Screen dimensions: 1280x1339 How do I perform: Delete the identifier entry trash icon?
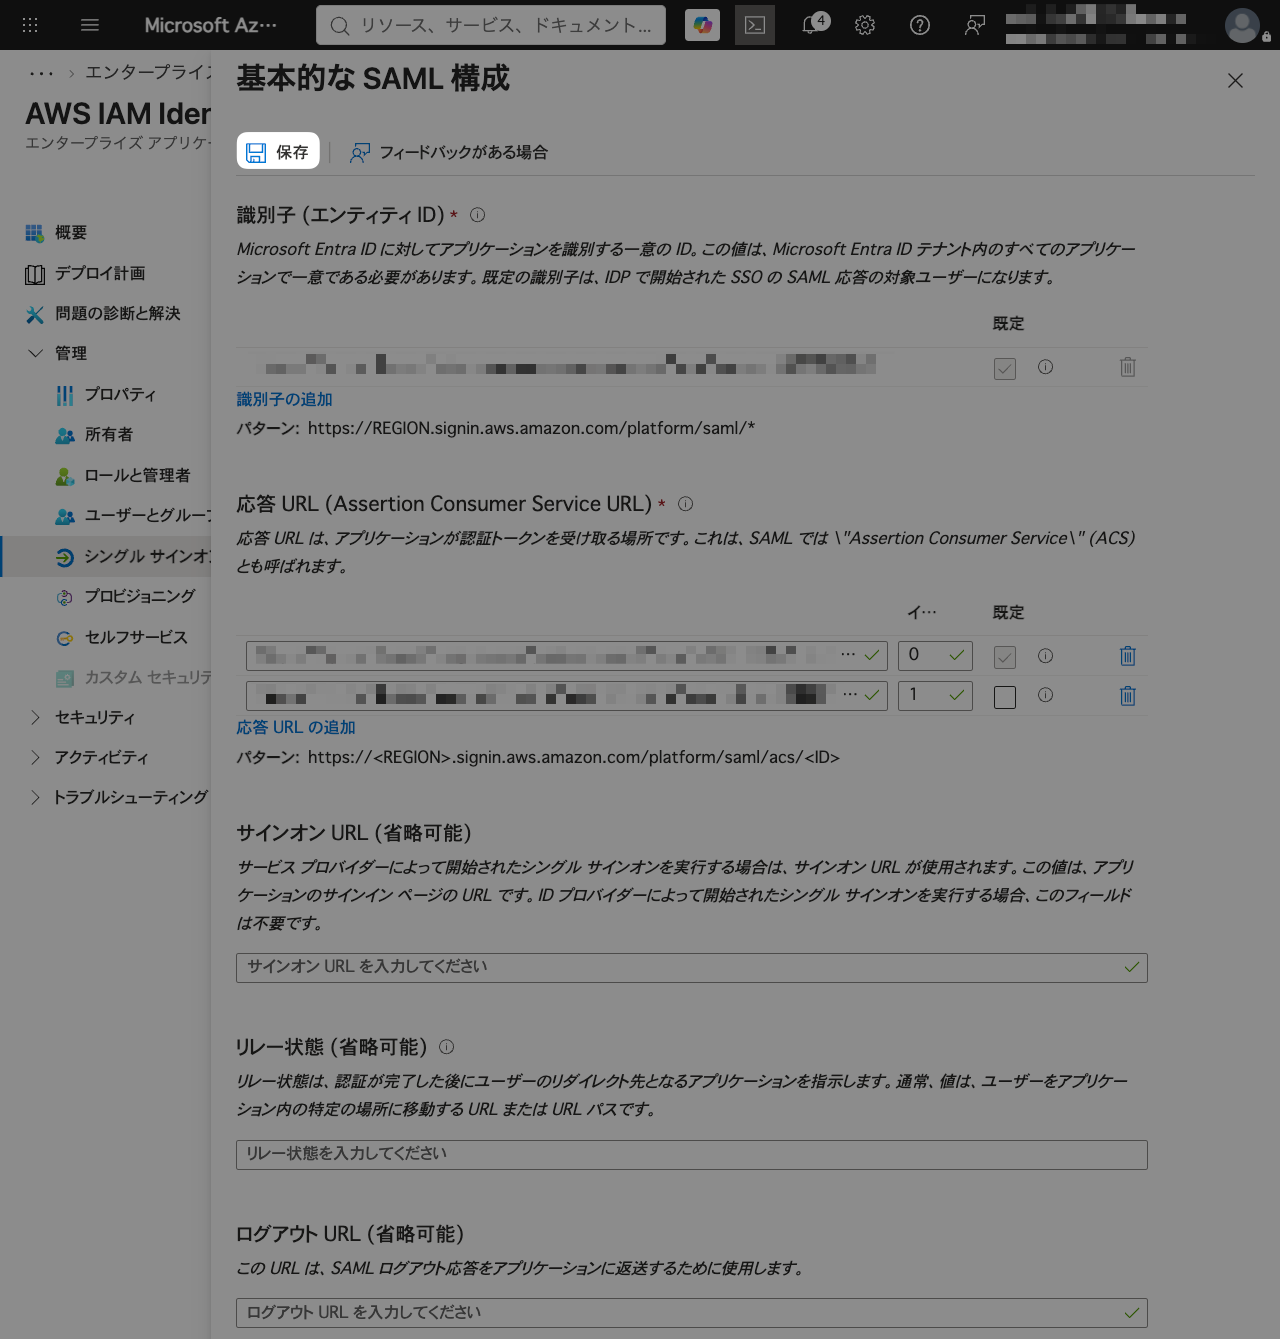pos(1128,367)
